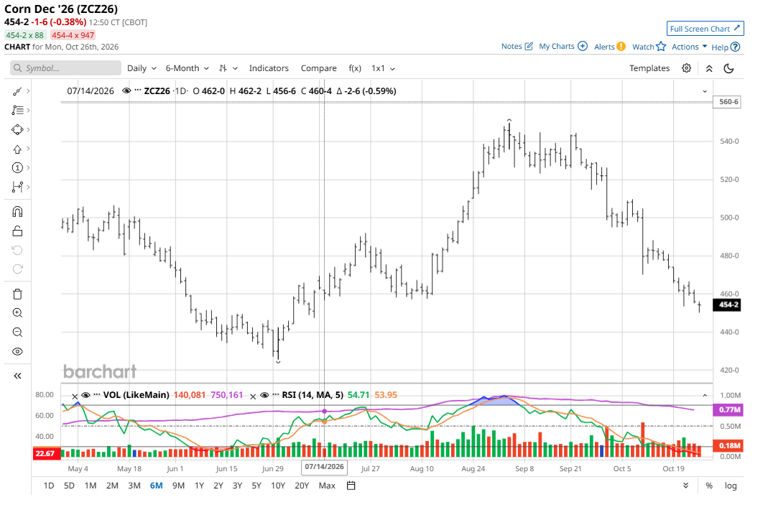Click the zoom in magnifier icon

pyautogui.click(x=17, y=313)
